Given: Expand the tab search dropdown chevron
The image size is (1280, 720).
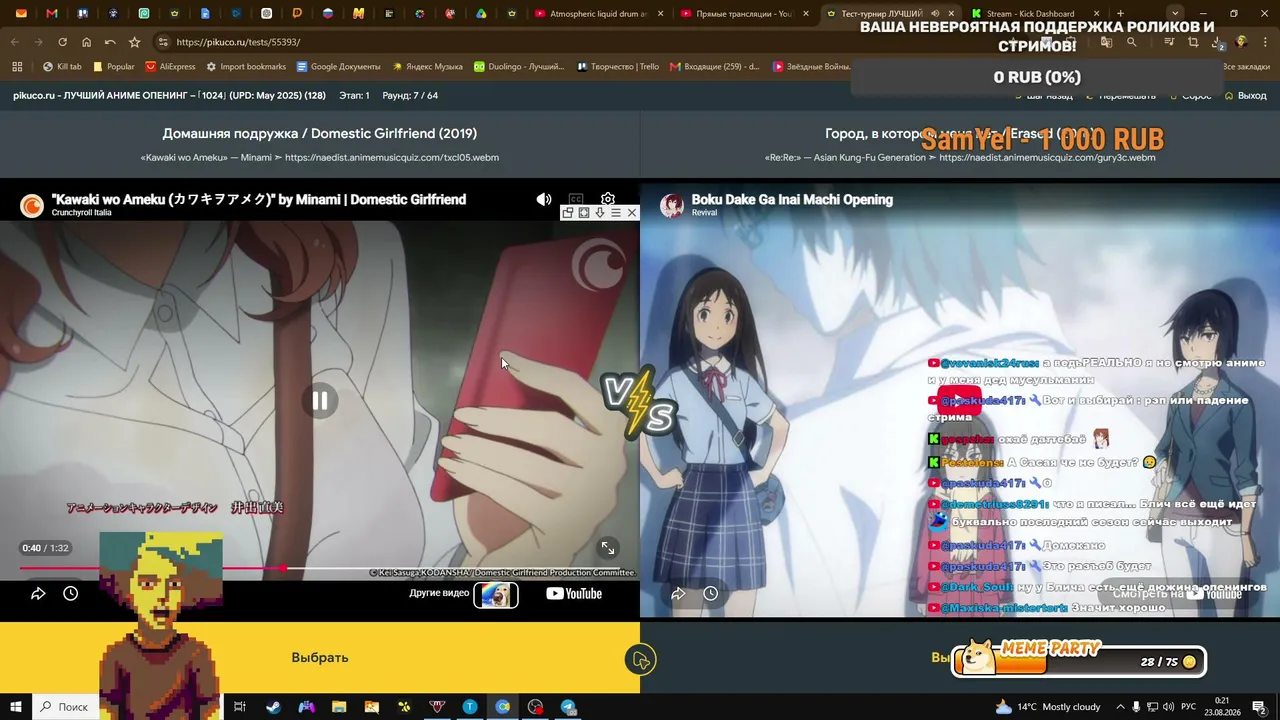Looking at the screenshot, I should coord(1176,14).
